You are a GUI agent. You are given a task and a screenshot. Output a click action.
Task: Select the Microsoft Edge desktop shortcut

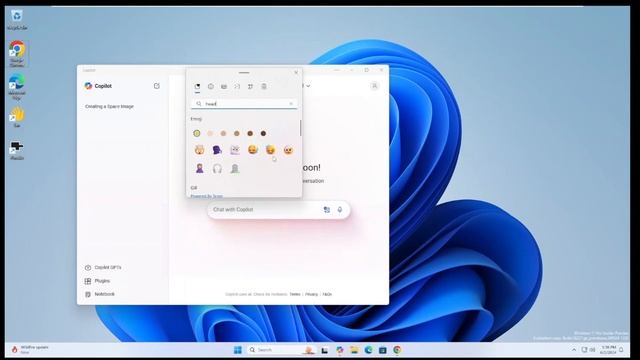(17, 87)
